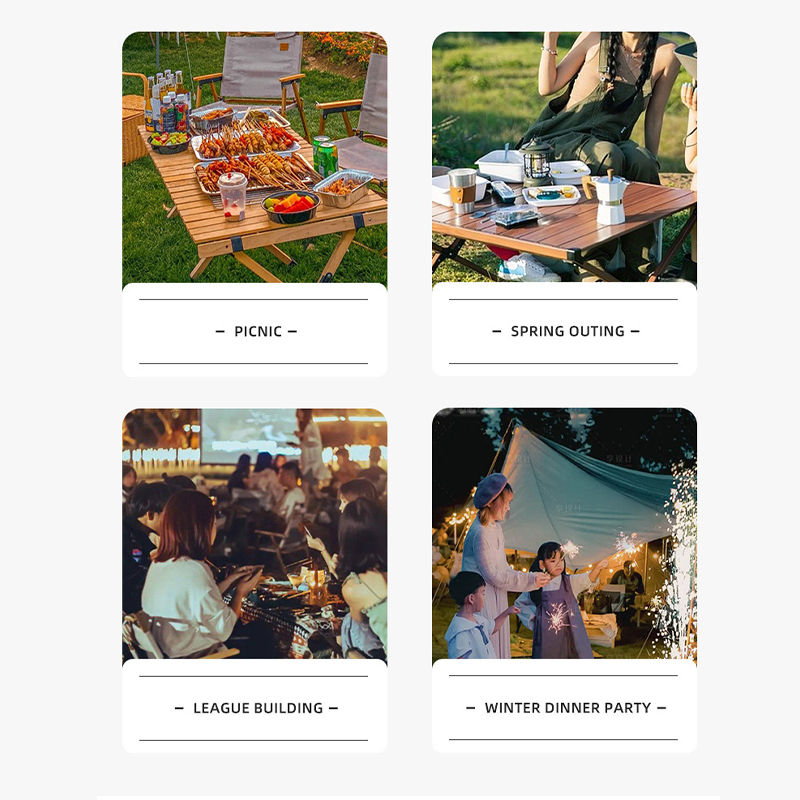
Task: Click the green soda cans
Action: click(x=325, y=156)
